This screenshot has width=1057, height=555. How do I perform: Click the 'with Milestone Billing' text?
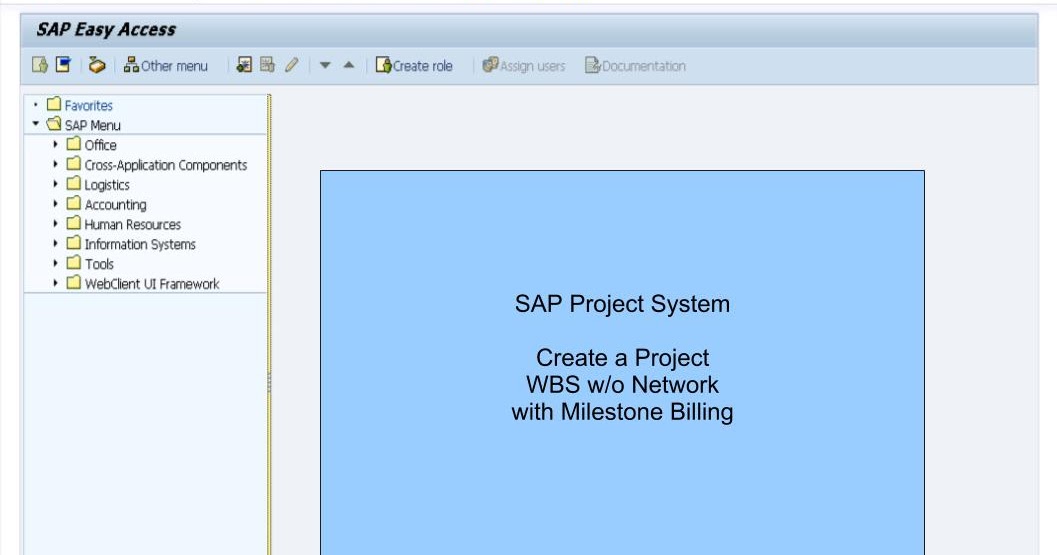coord(622,412)
